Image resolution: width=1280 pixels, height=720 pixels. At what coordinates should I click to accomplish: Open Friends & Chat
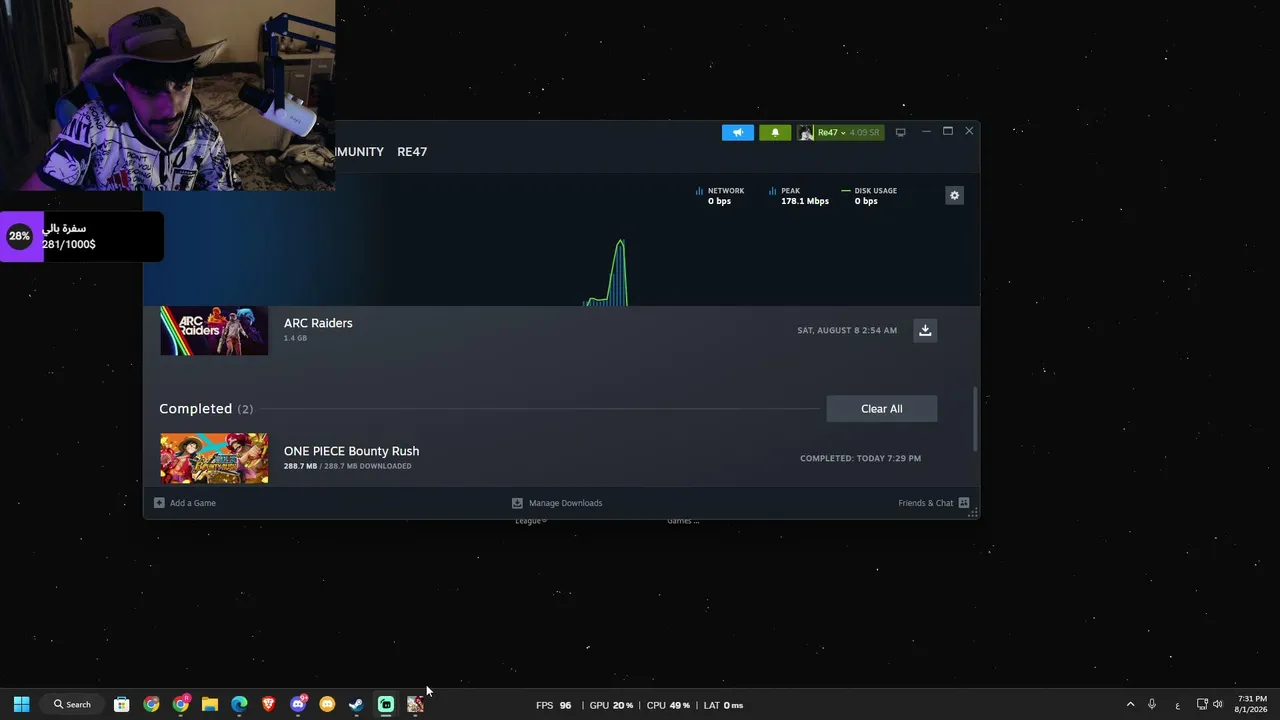click(x=933, y=503)
